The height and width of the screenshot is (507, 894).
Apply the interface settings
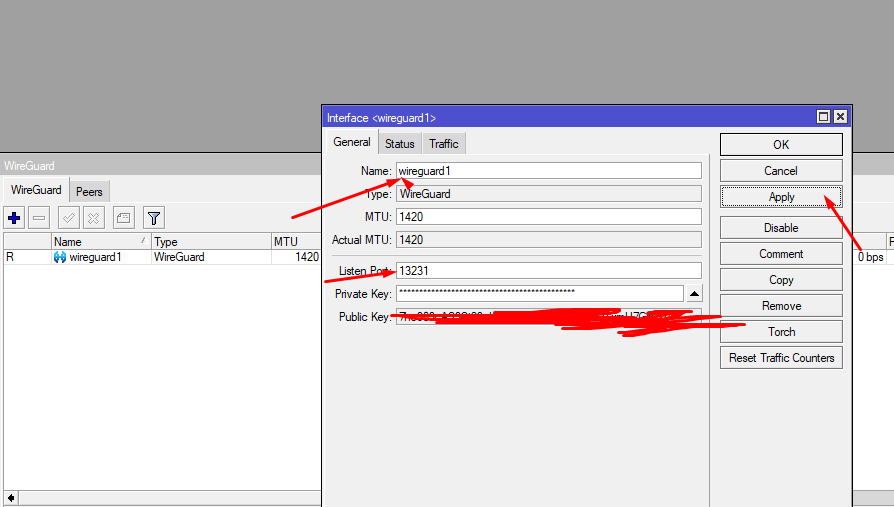[x=781, y=197]
